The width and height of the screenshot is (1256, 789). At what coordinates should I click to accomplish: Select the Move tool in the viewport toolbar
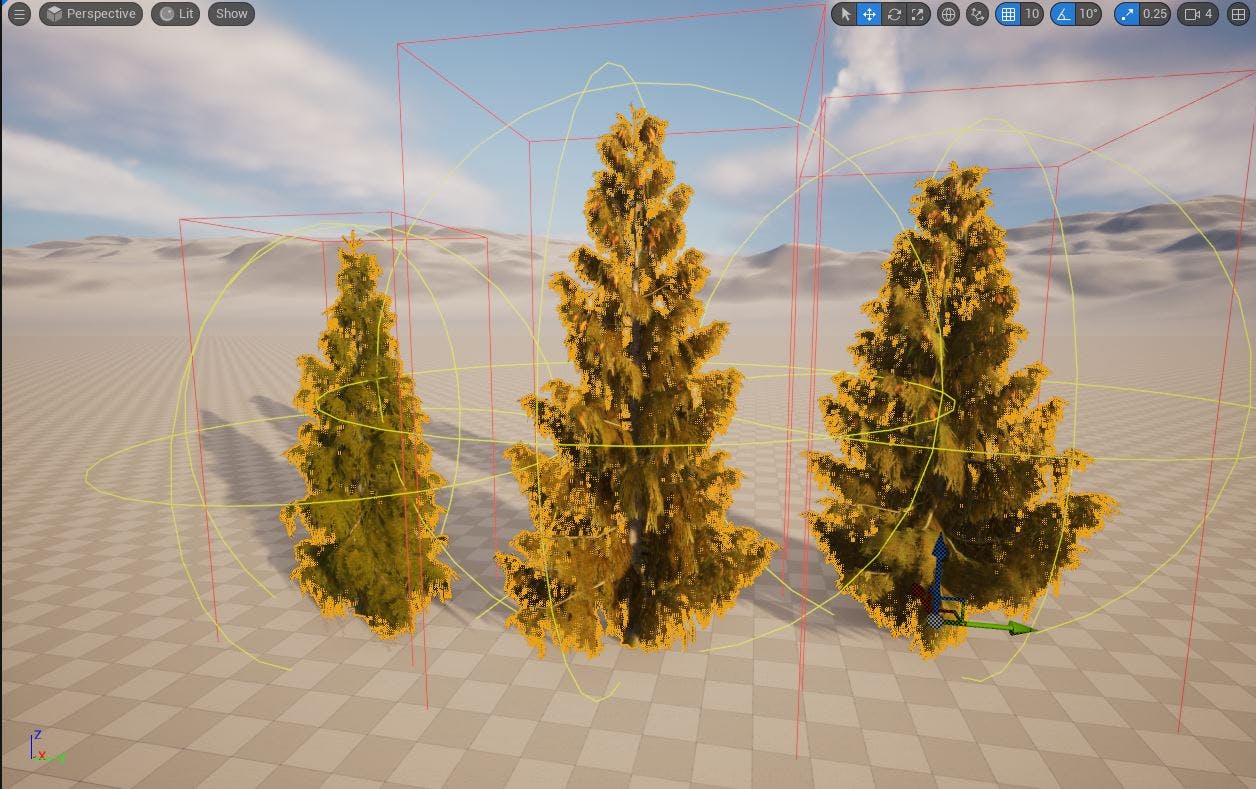(868, 14)
